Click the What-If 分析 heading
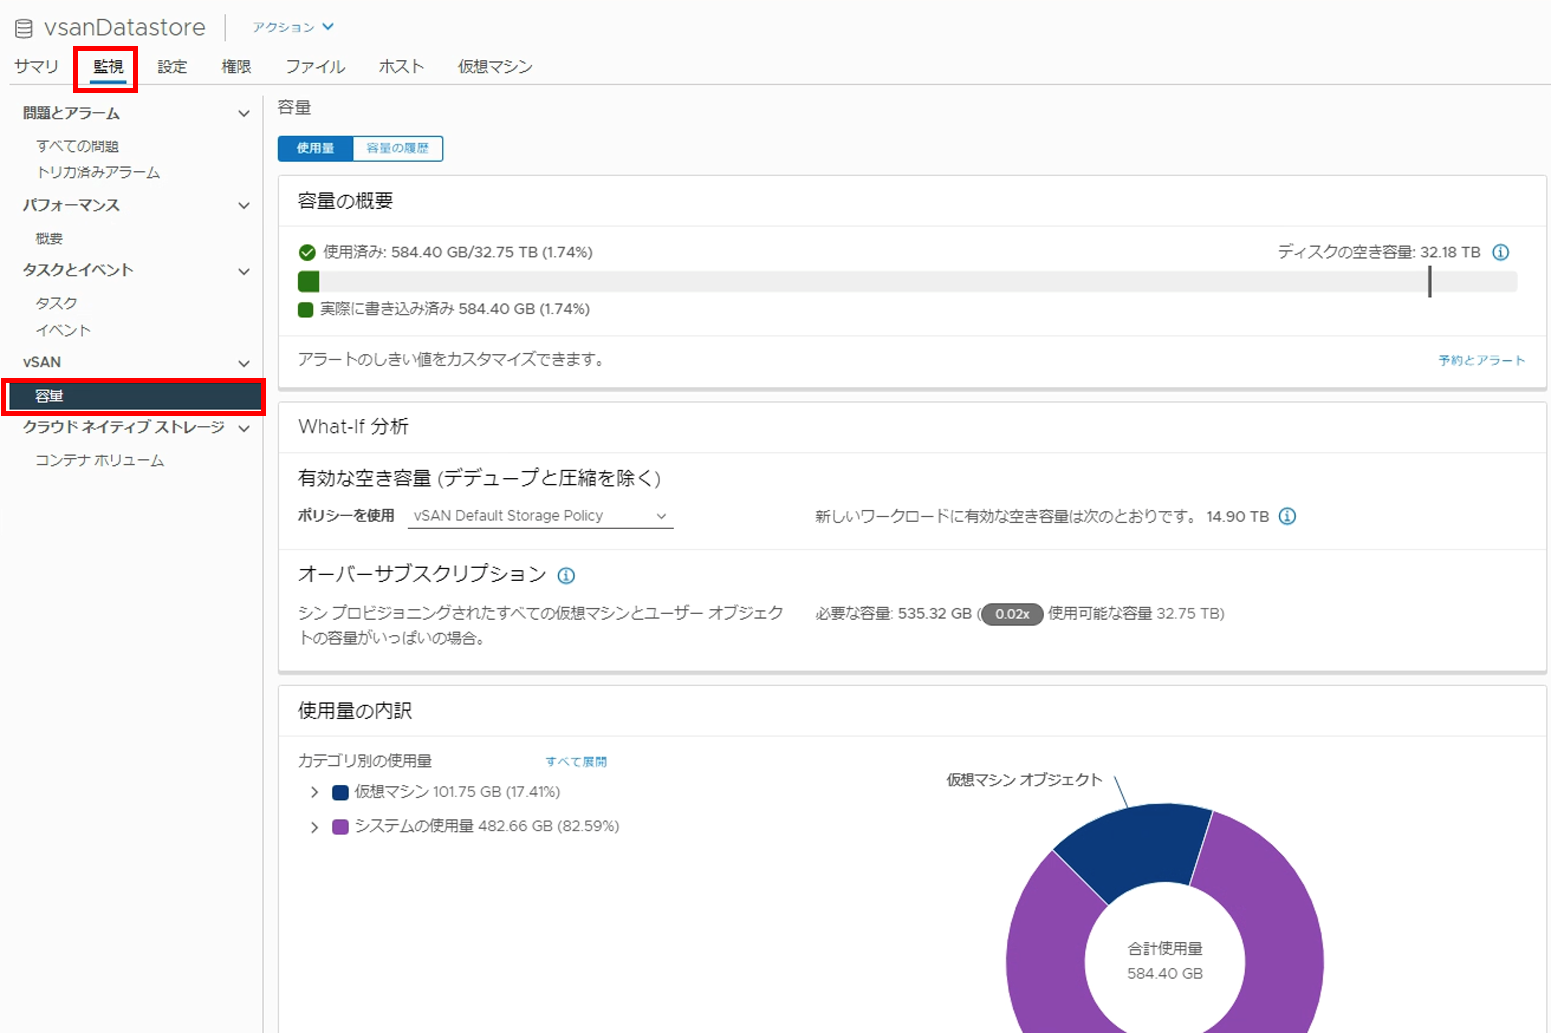This screenshot has height=1033, width=1551. tap(353, 427)
